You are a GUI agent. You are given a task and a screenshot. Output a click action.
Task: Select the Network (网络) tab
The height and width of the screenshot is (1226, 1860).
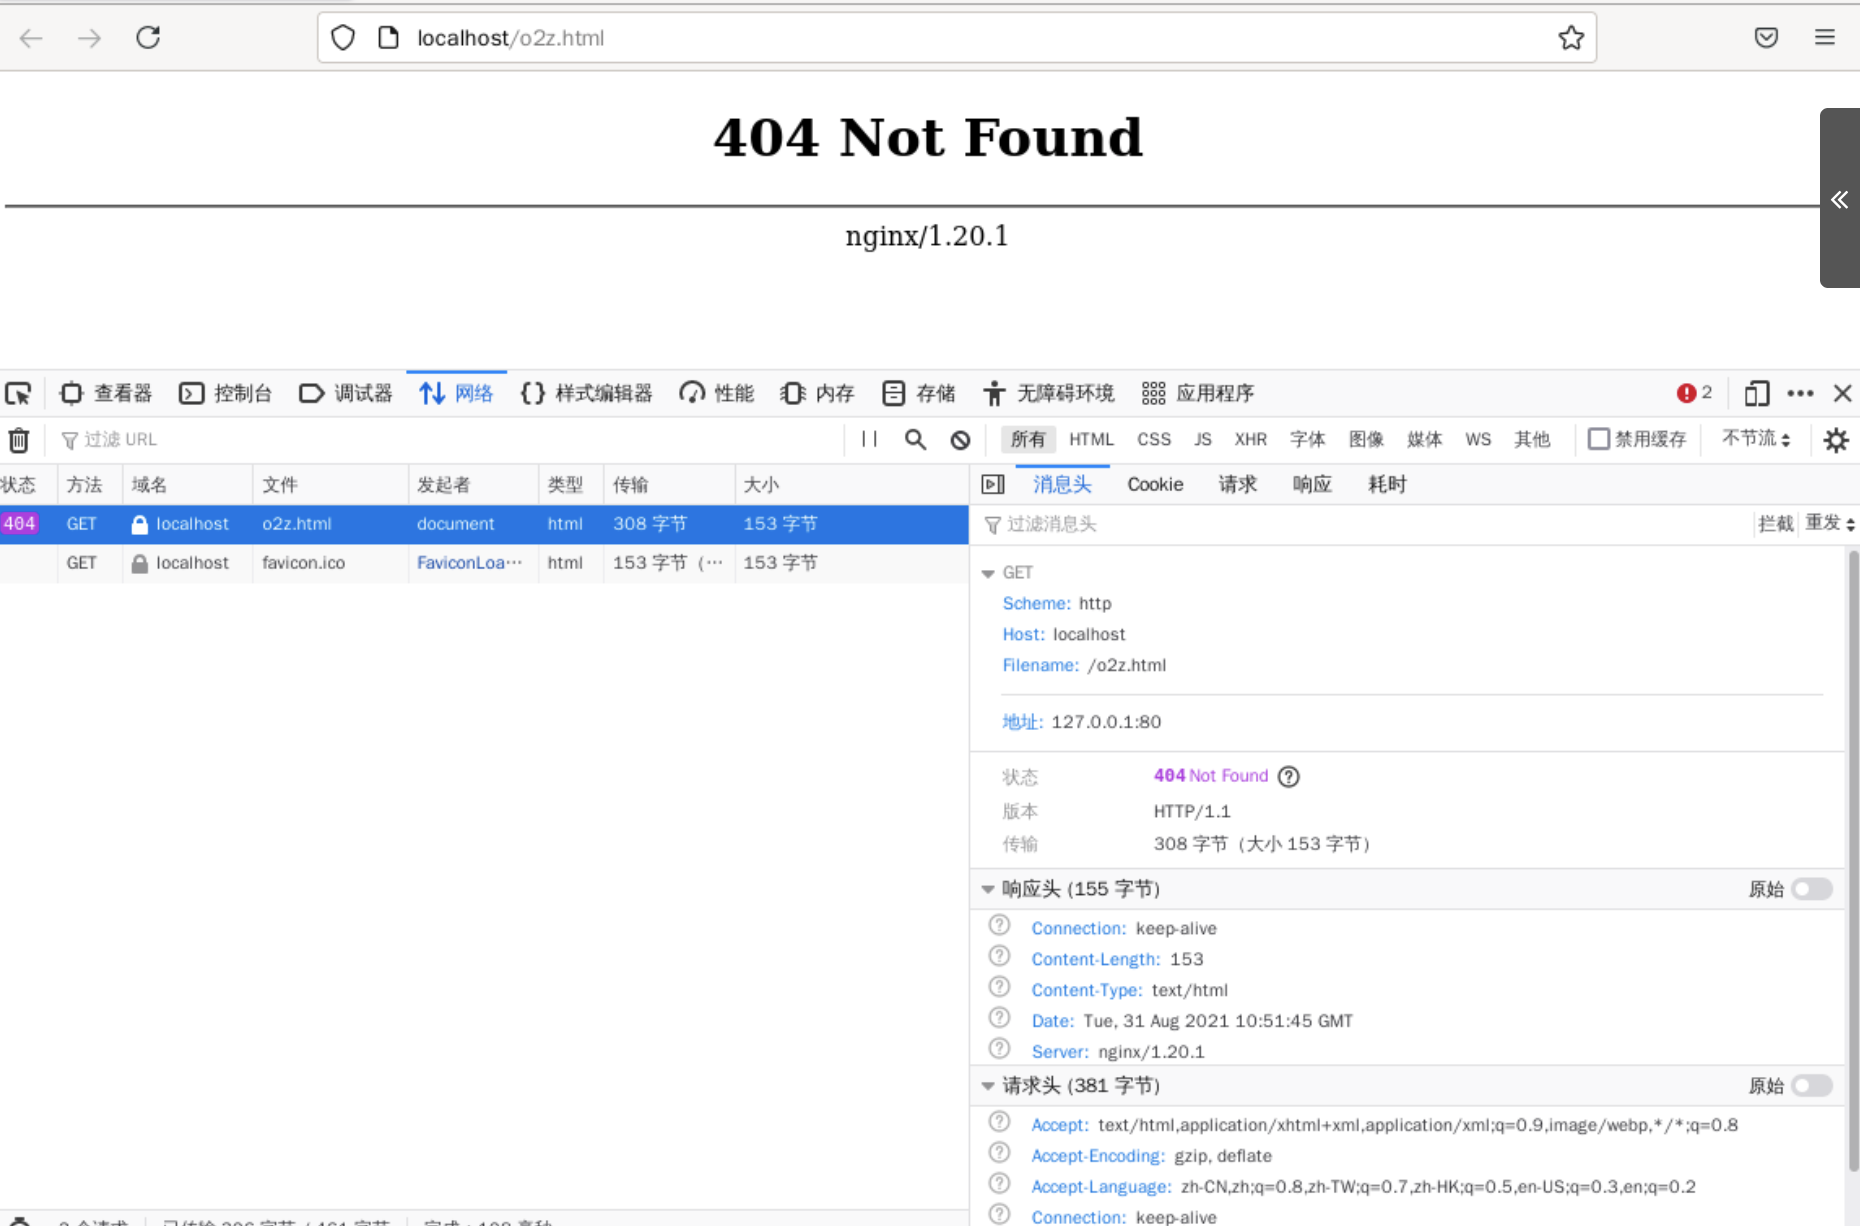[x=456, y=393]
